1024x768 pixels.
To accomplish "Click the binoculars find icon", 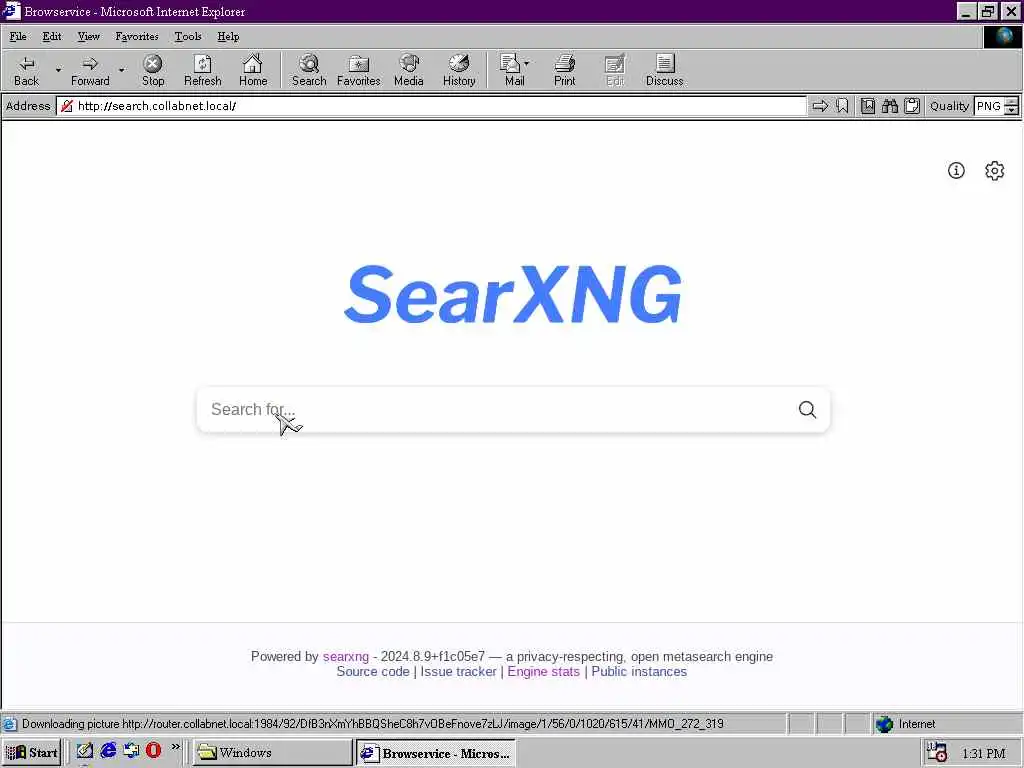I will (889, 106).
